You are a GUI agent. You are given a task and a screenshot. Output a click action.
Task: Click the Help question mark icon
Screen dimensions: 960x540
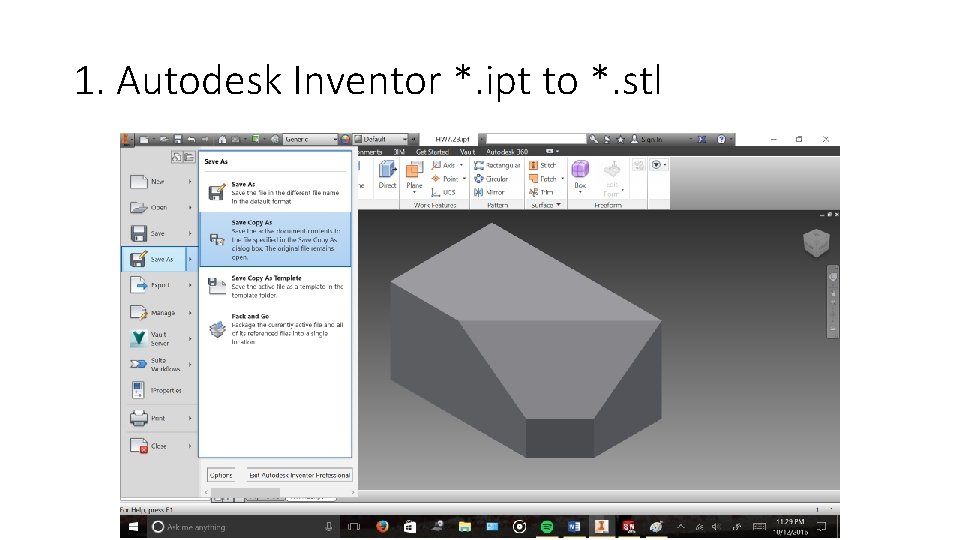pos(721,139)
